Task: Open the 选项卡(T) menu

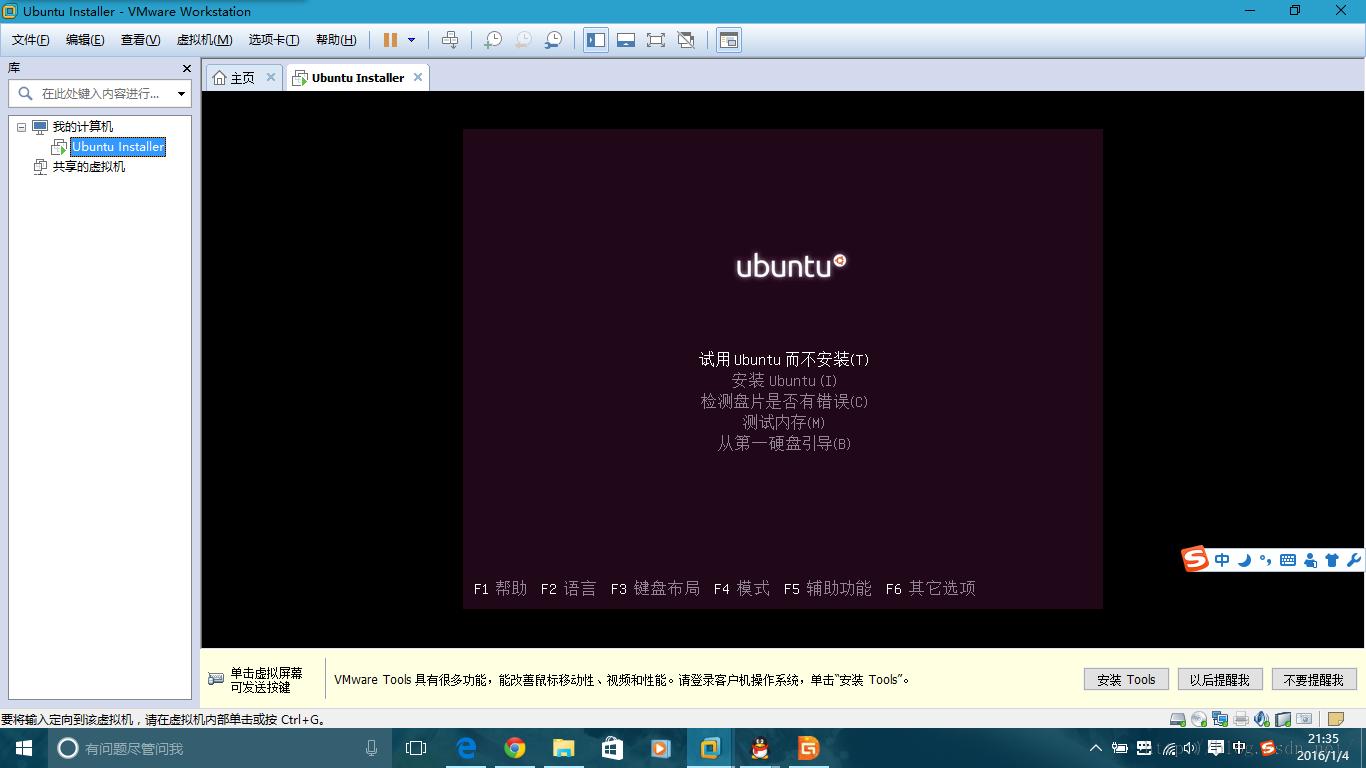Action: coord(274,40)
